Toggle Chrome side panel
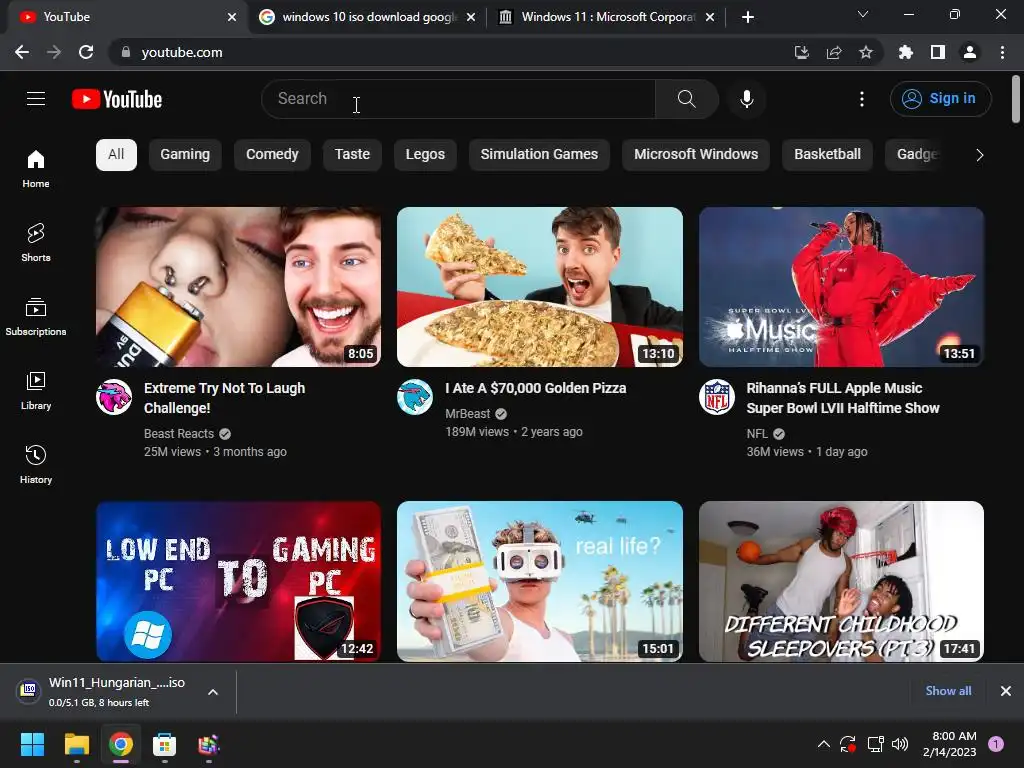This screenshot has height=768, width=1024. (938, 52)
